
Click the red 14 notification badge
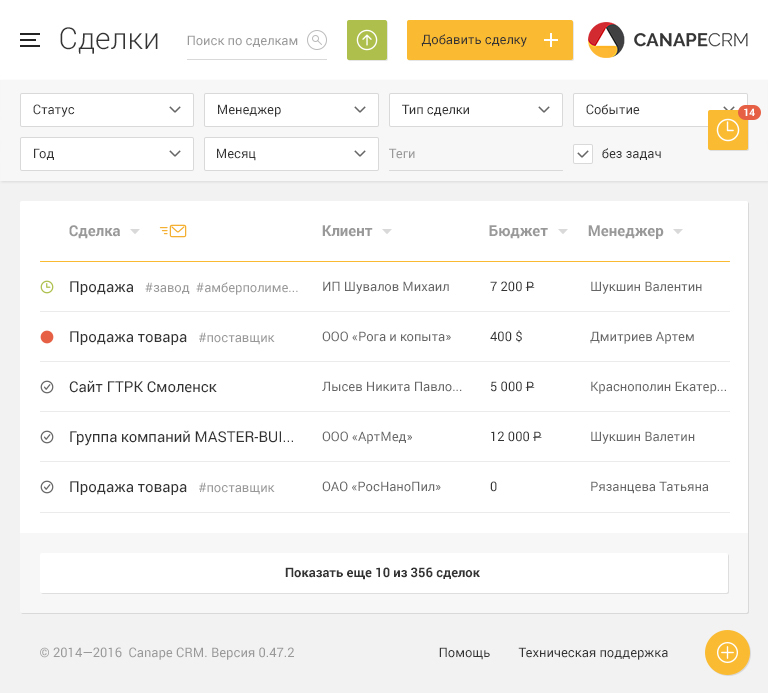tap(749, 113)
